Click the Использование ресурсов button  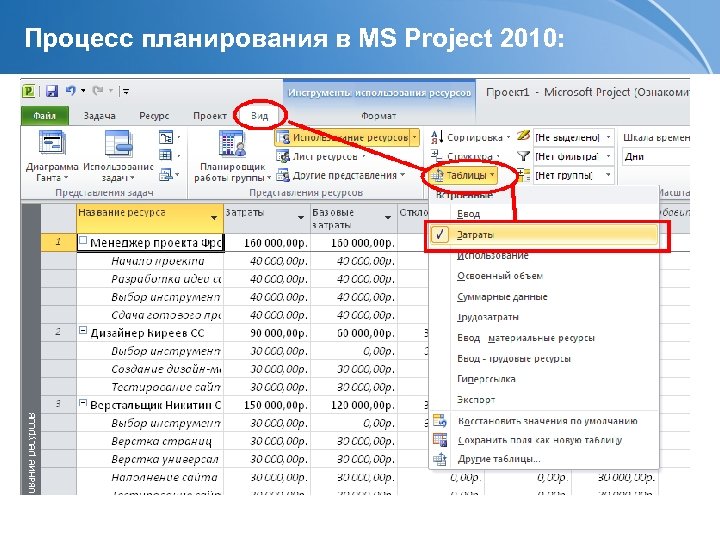coord(347,137)
